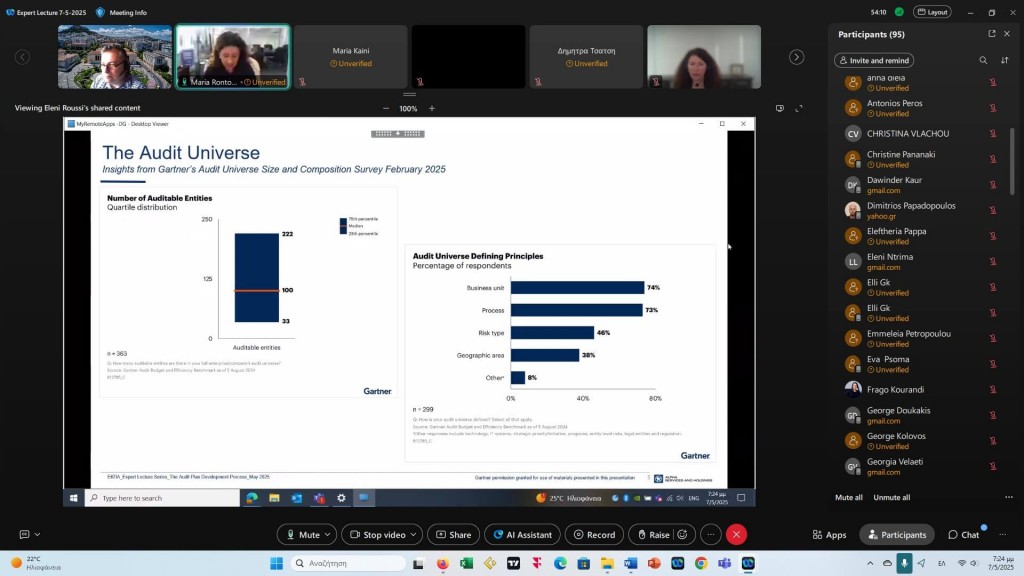1024x576 pixels.
Task: Open the emoji reactions picker
Action: (x=682, y=535)
